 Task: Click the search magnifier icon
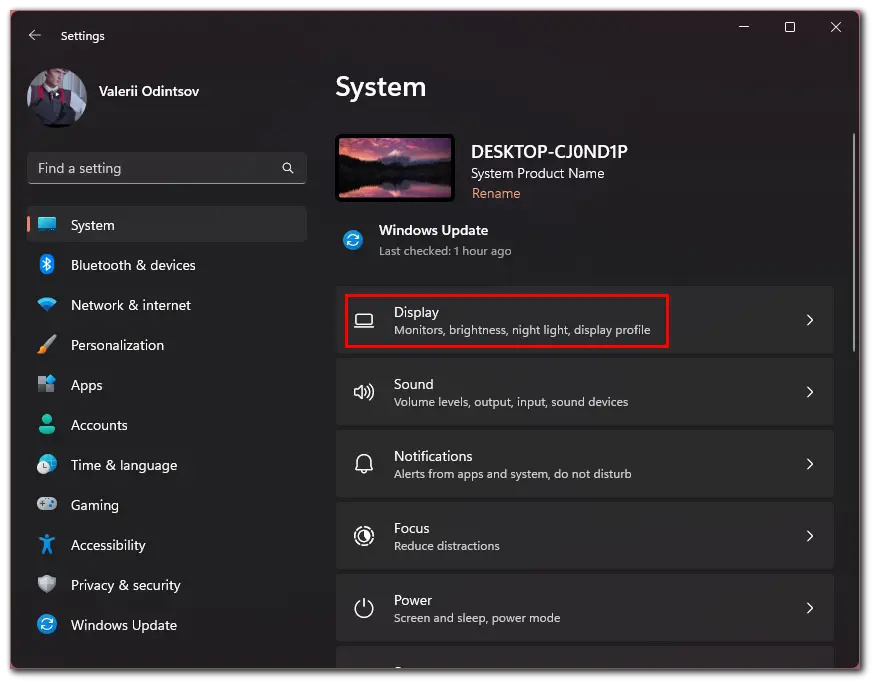pyautogui.click(x=288, y=168)
